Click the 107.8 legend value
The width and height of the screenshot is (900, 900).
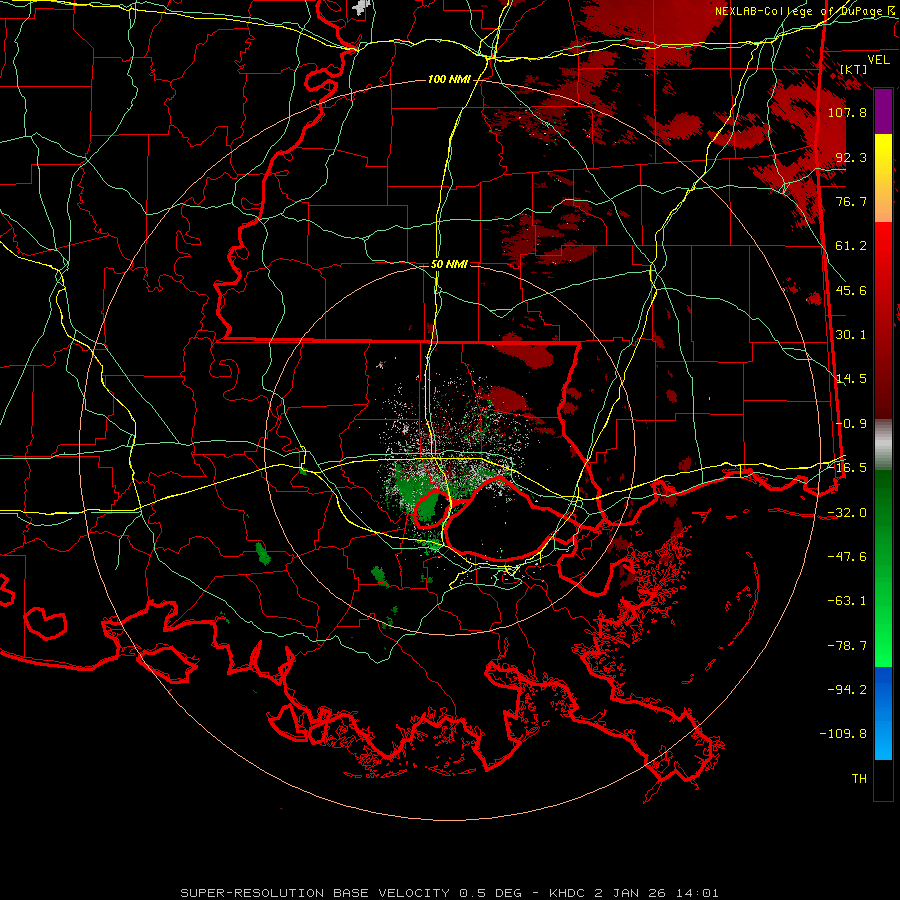[847, 112]
